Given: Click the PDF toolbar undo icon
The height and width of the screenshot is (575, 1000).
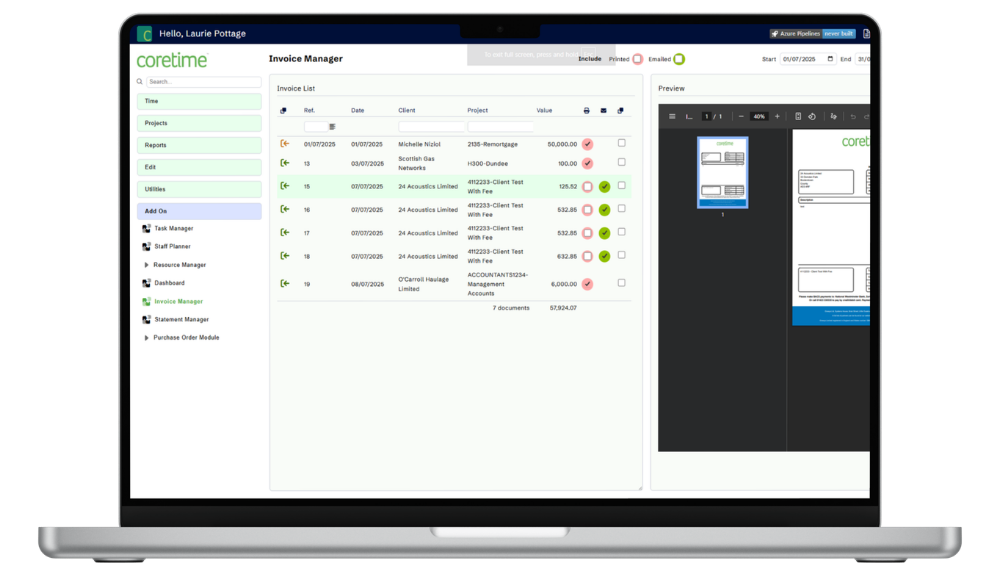Looking at the screenshot, I should coord(853,117).
